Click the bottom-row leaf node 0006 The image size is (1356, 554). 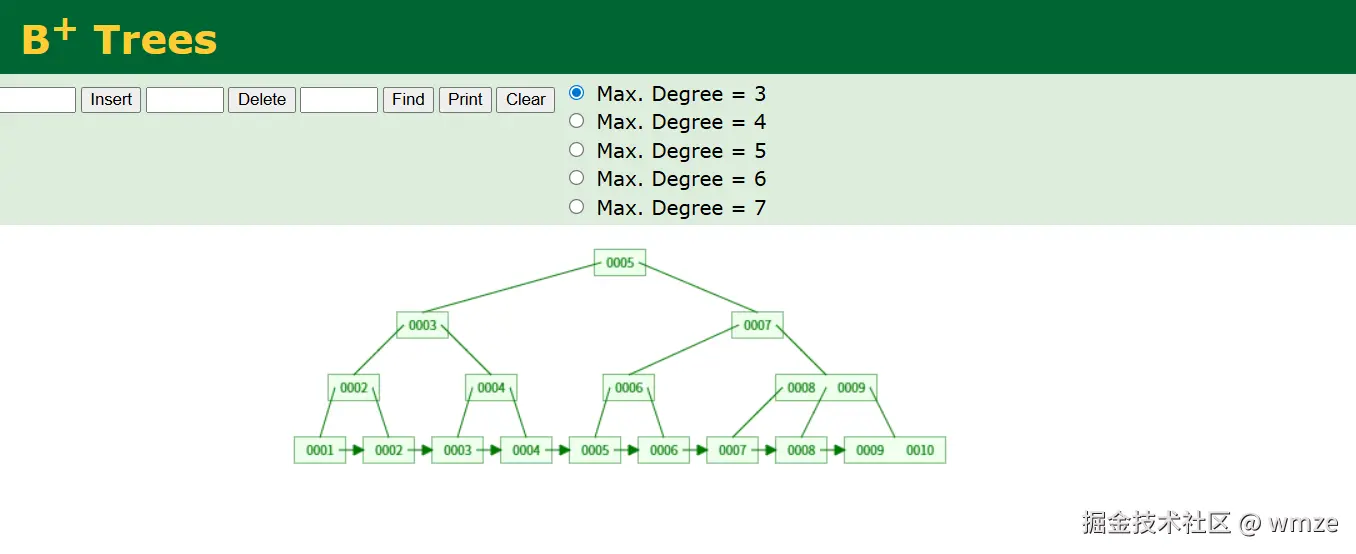tap(664, 450)
